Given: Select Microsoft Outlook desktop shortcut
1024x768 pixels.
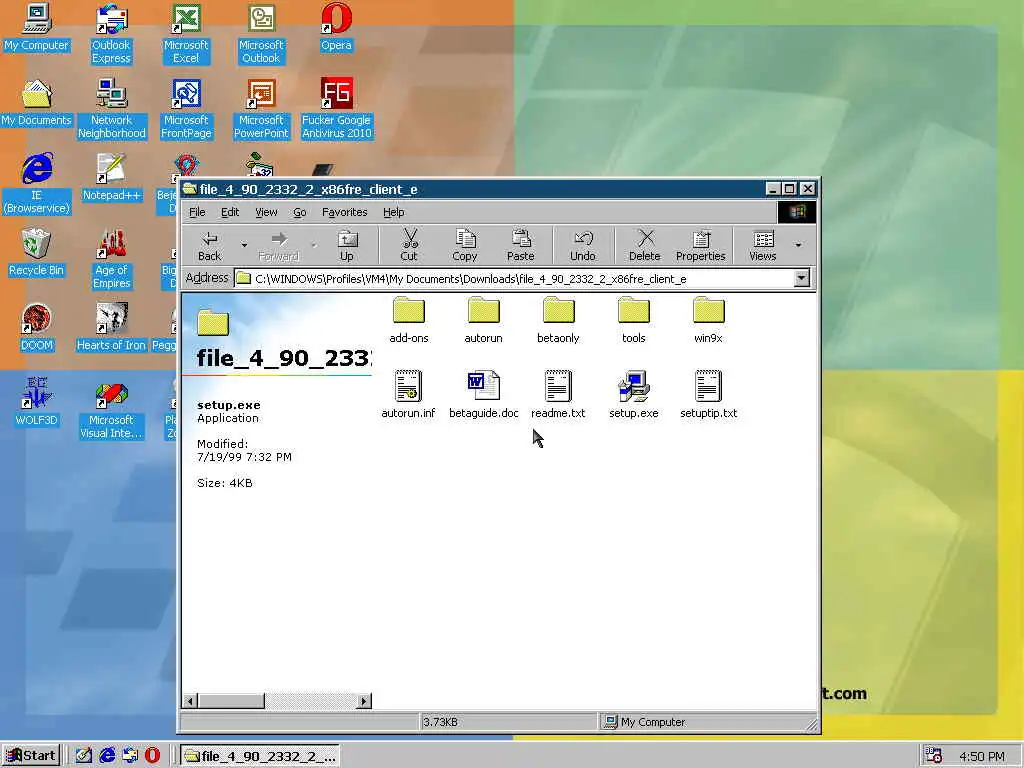Looking at the screenshot, I should [x=261, y=33].
